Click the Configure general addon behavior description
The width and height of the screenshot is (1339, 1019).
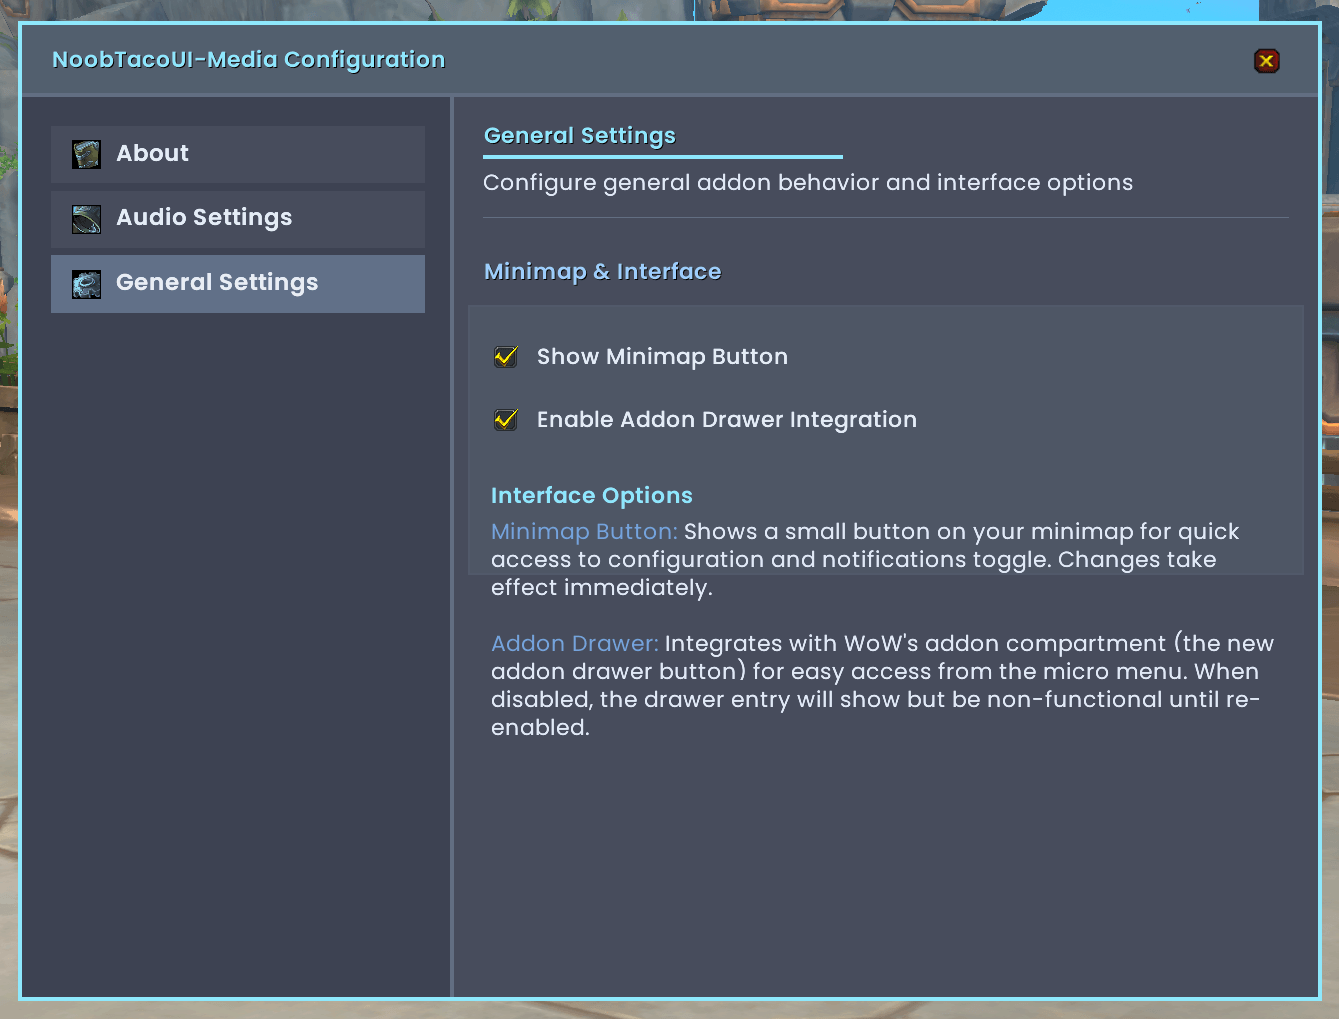coord(808,183)
